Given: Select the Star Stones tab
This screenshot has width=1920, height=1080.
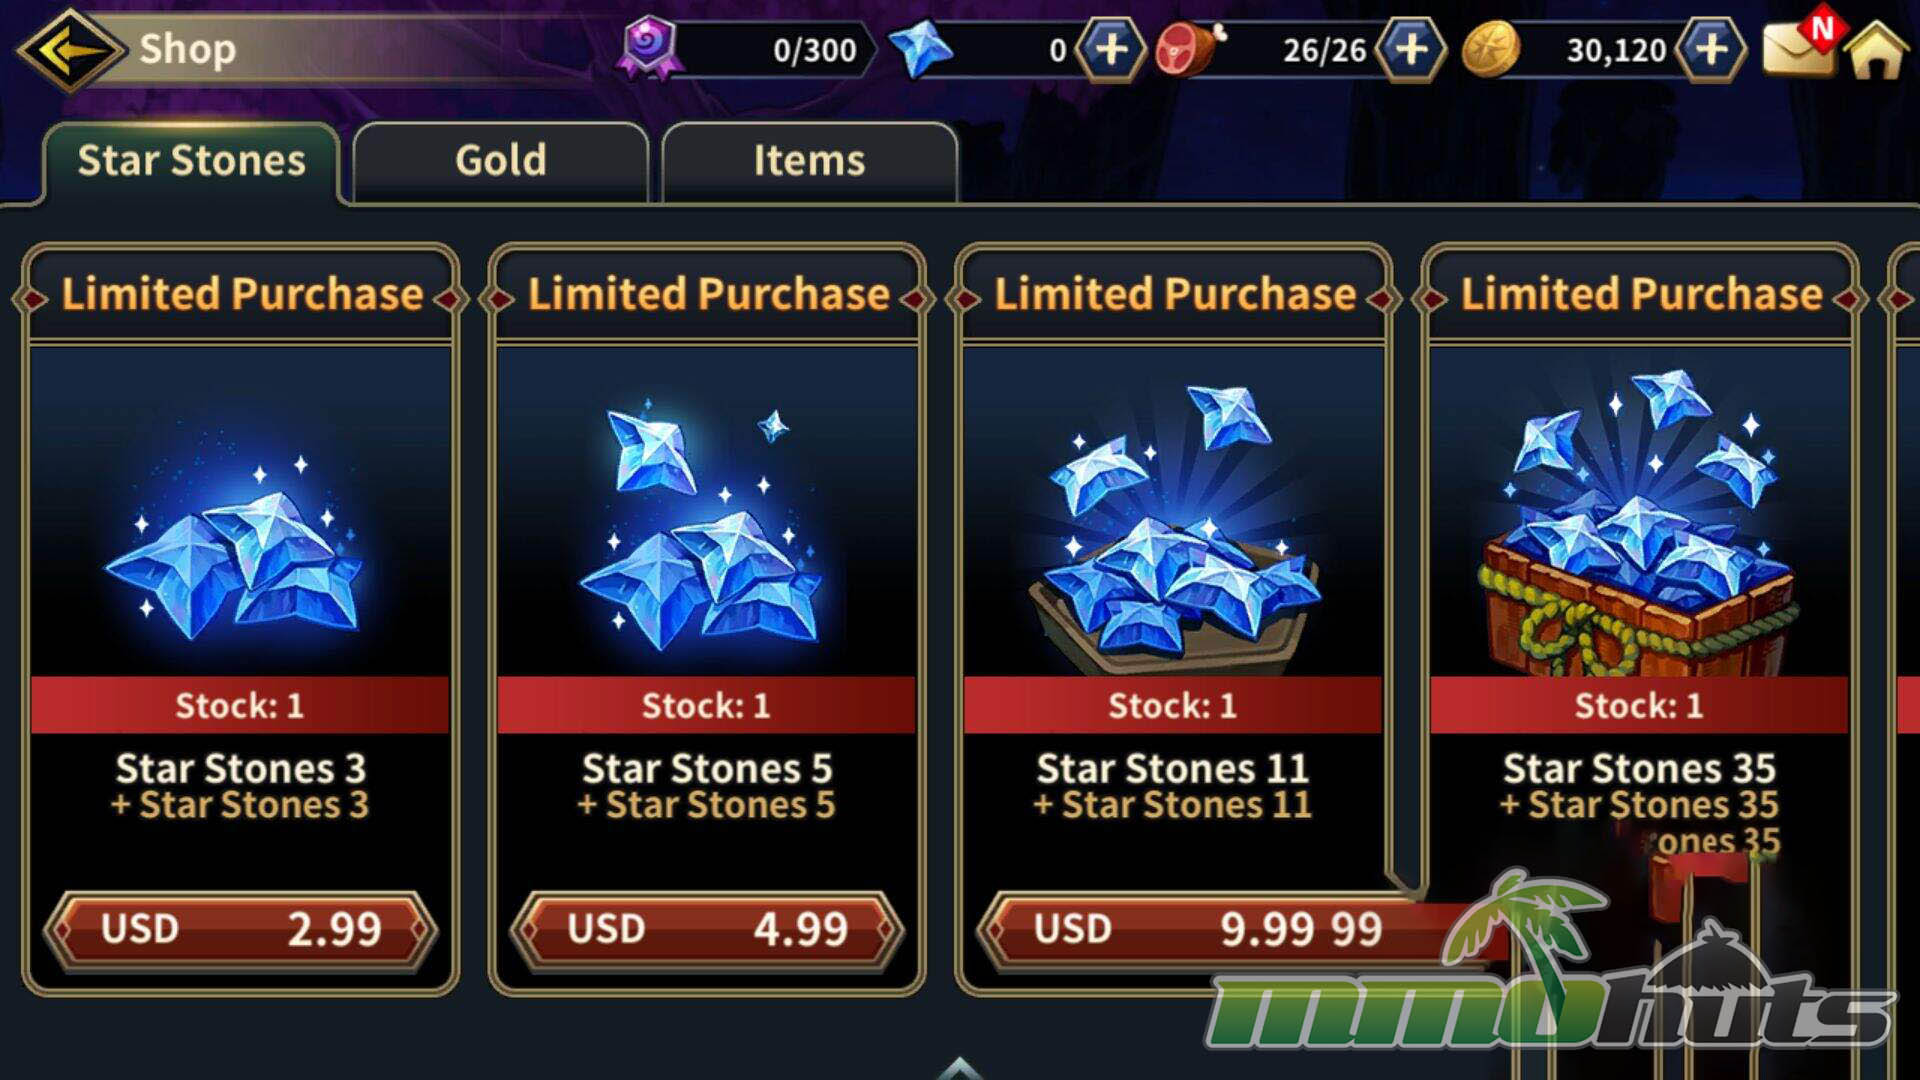Looking at the screenshot, I should (x=191, y=162).
